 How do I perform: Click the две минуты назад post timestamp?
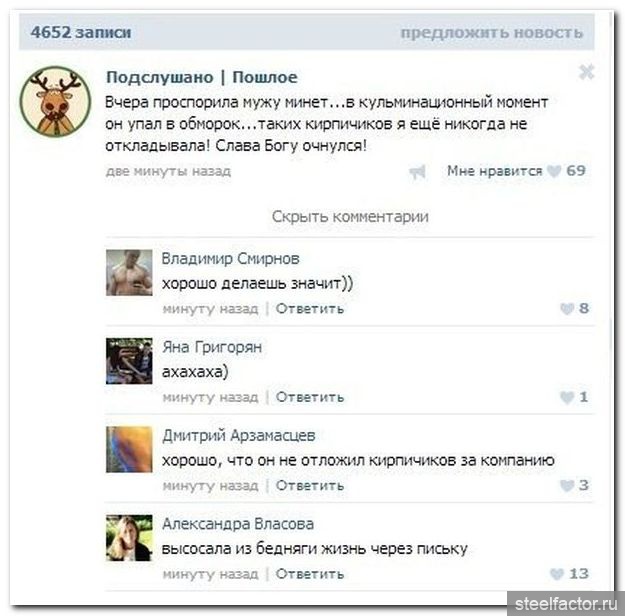click(168, 171)
